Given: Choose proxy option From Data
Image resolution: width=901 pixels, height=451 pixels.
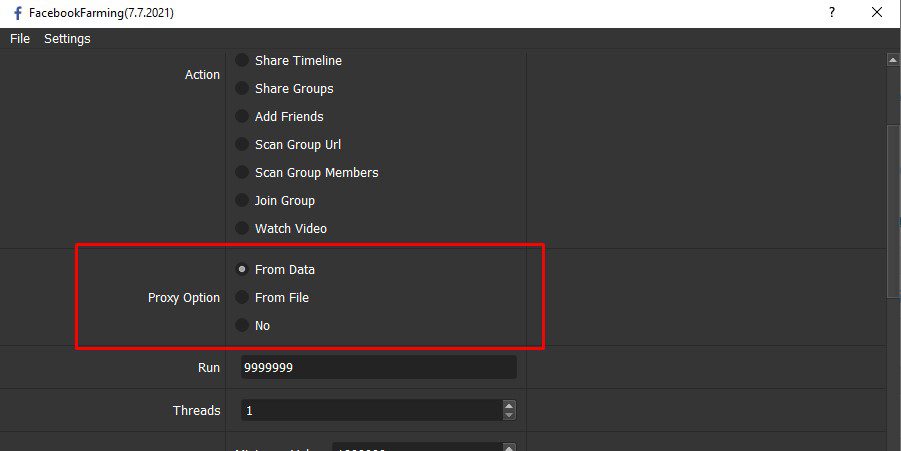Looking at the screenshot, I should pos(275,269).
